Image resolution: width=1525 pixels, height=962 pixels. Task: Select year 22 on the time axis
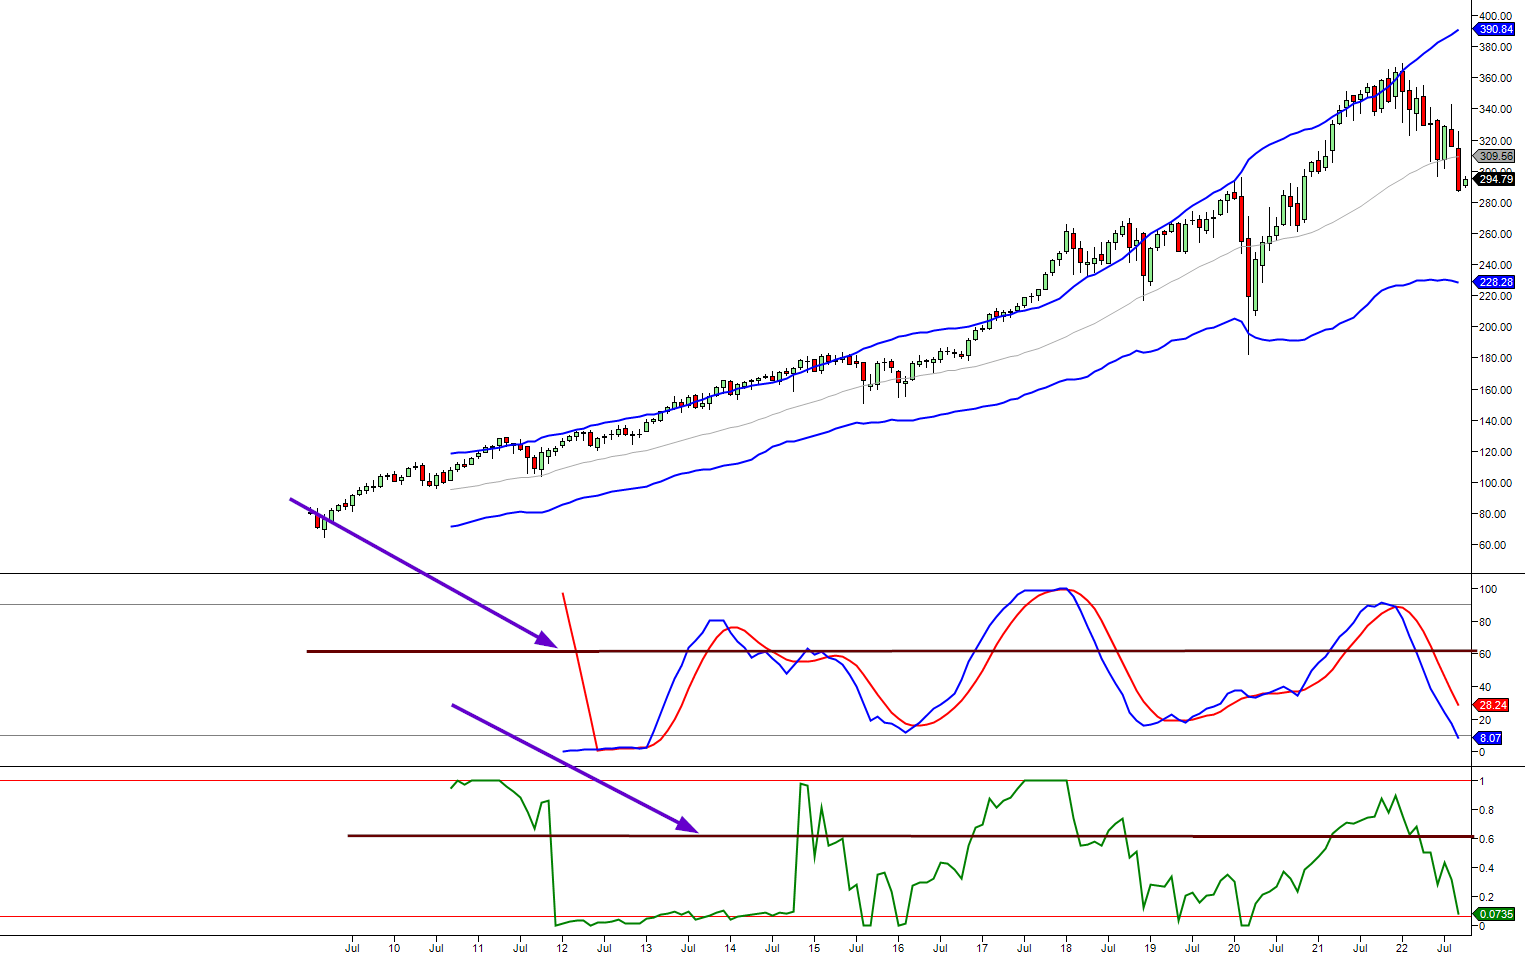tap(1402, 947)
